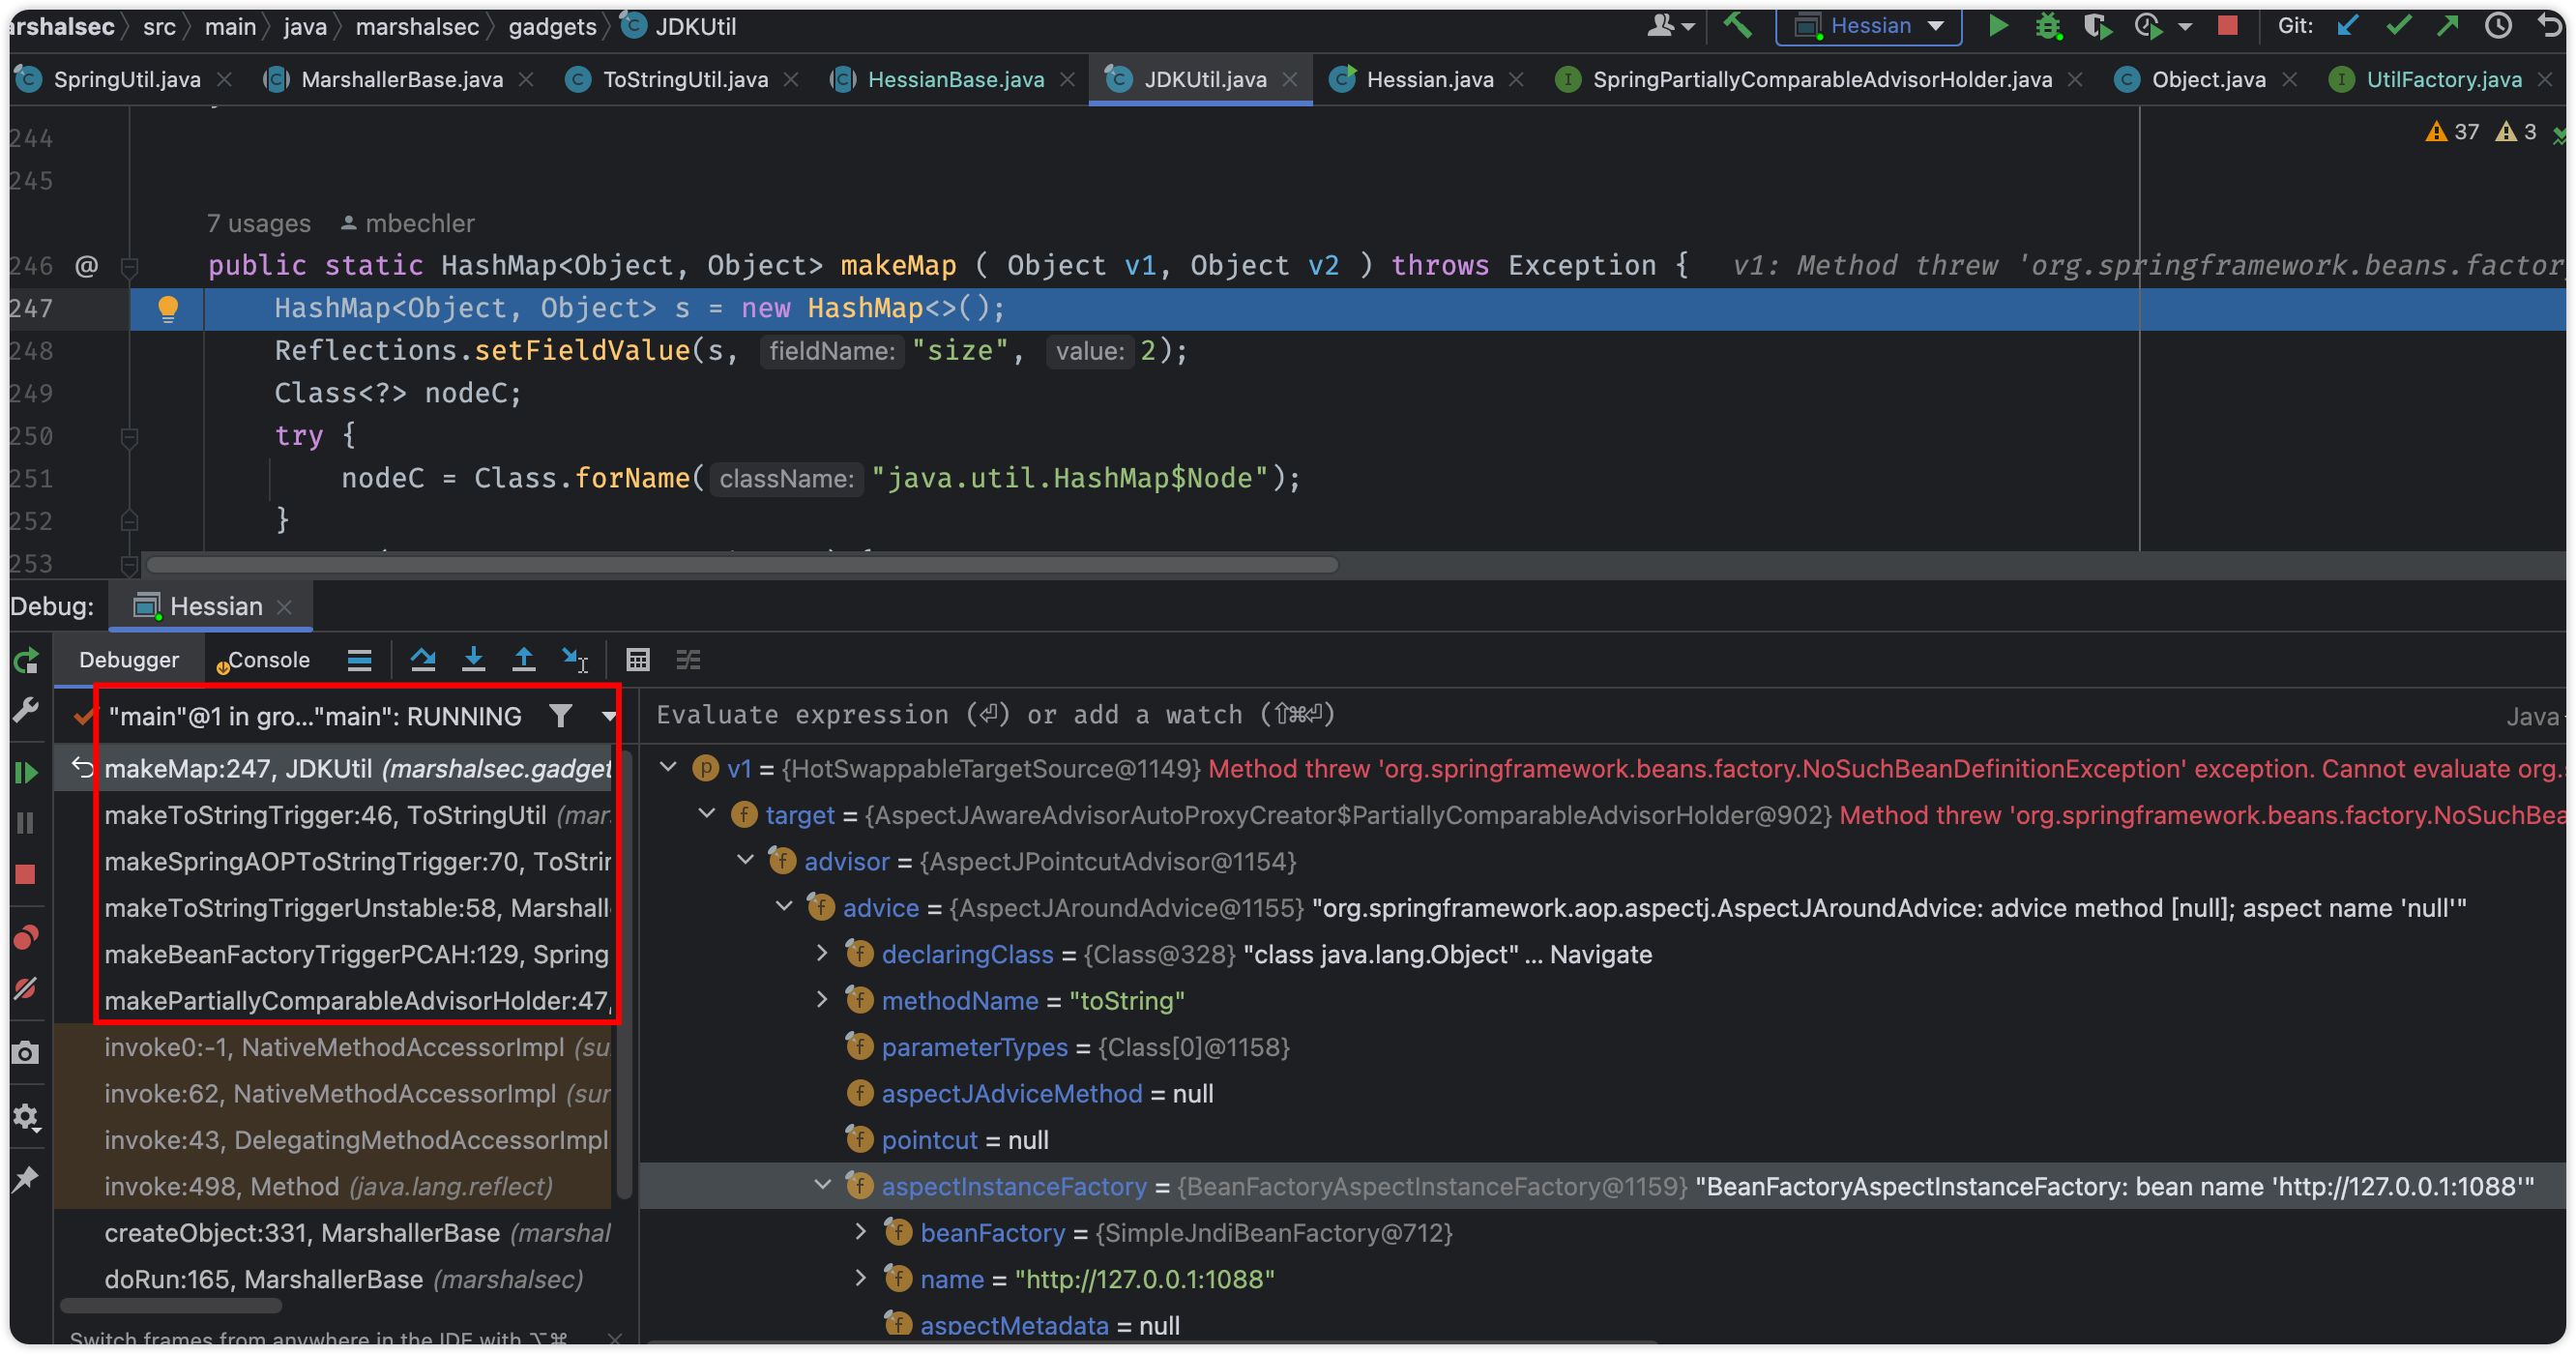This screenshot has height=1354, width=2576.
Task: Open the user account dropdown in toolbar
Action: point(1670,25)
